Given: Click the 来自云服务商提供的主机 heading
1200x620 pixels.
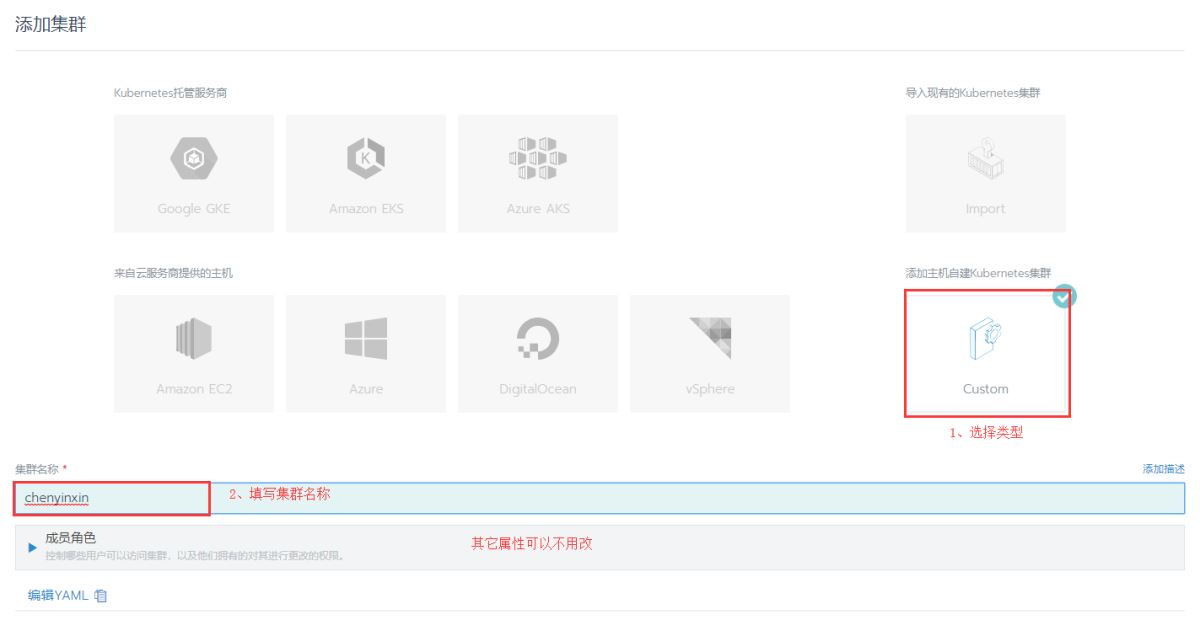Looking at the screenshot, I should (174, 273).
